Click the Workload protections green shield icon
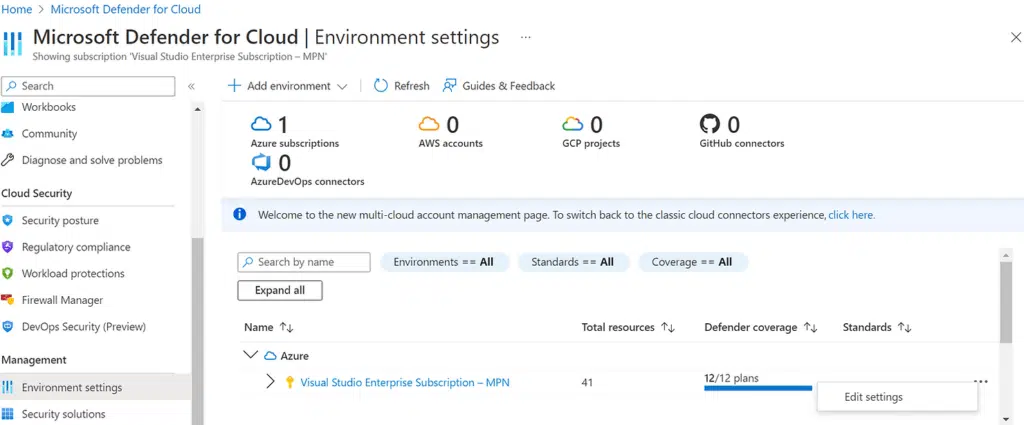The width and height of the screenshot is (1024, 425). click(8, 274)
